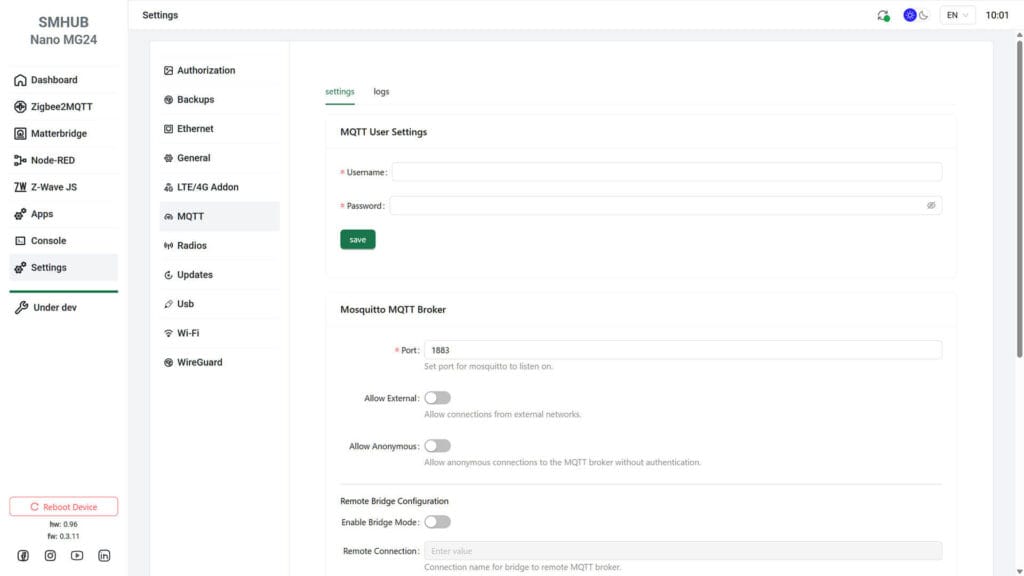Open the YouTube channel icon
The width and height of the screenshot is (1024, 576).
point(76,555)
